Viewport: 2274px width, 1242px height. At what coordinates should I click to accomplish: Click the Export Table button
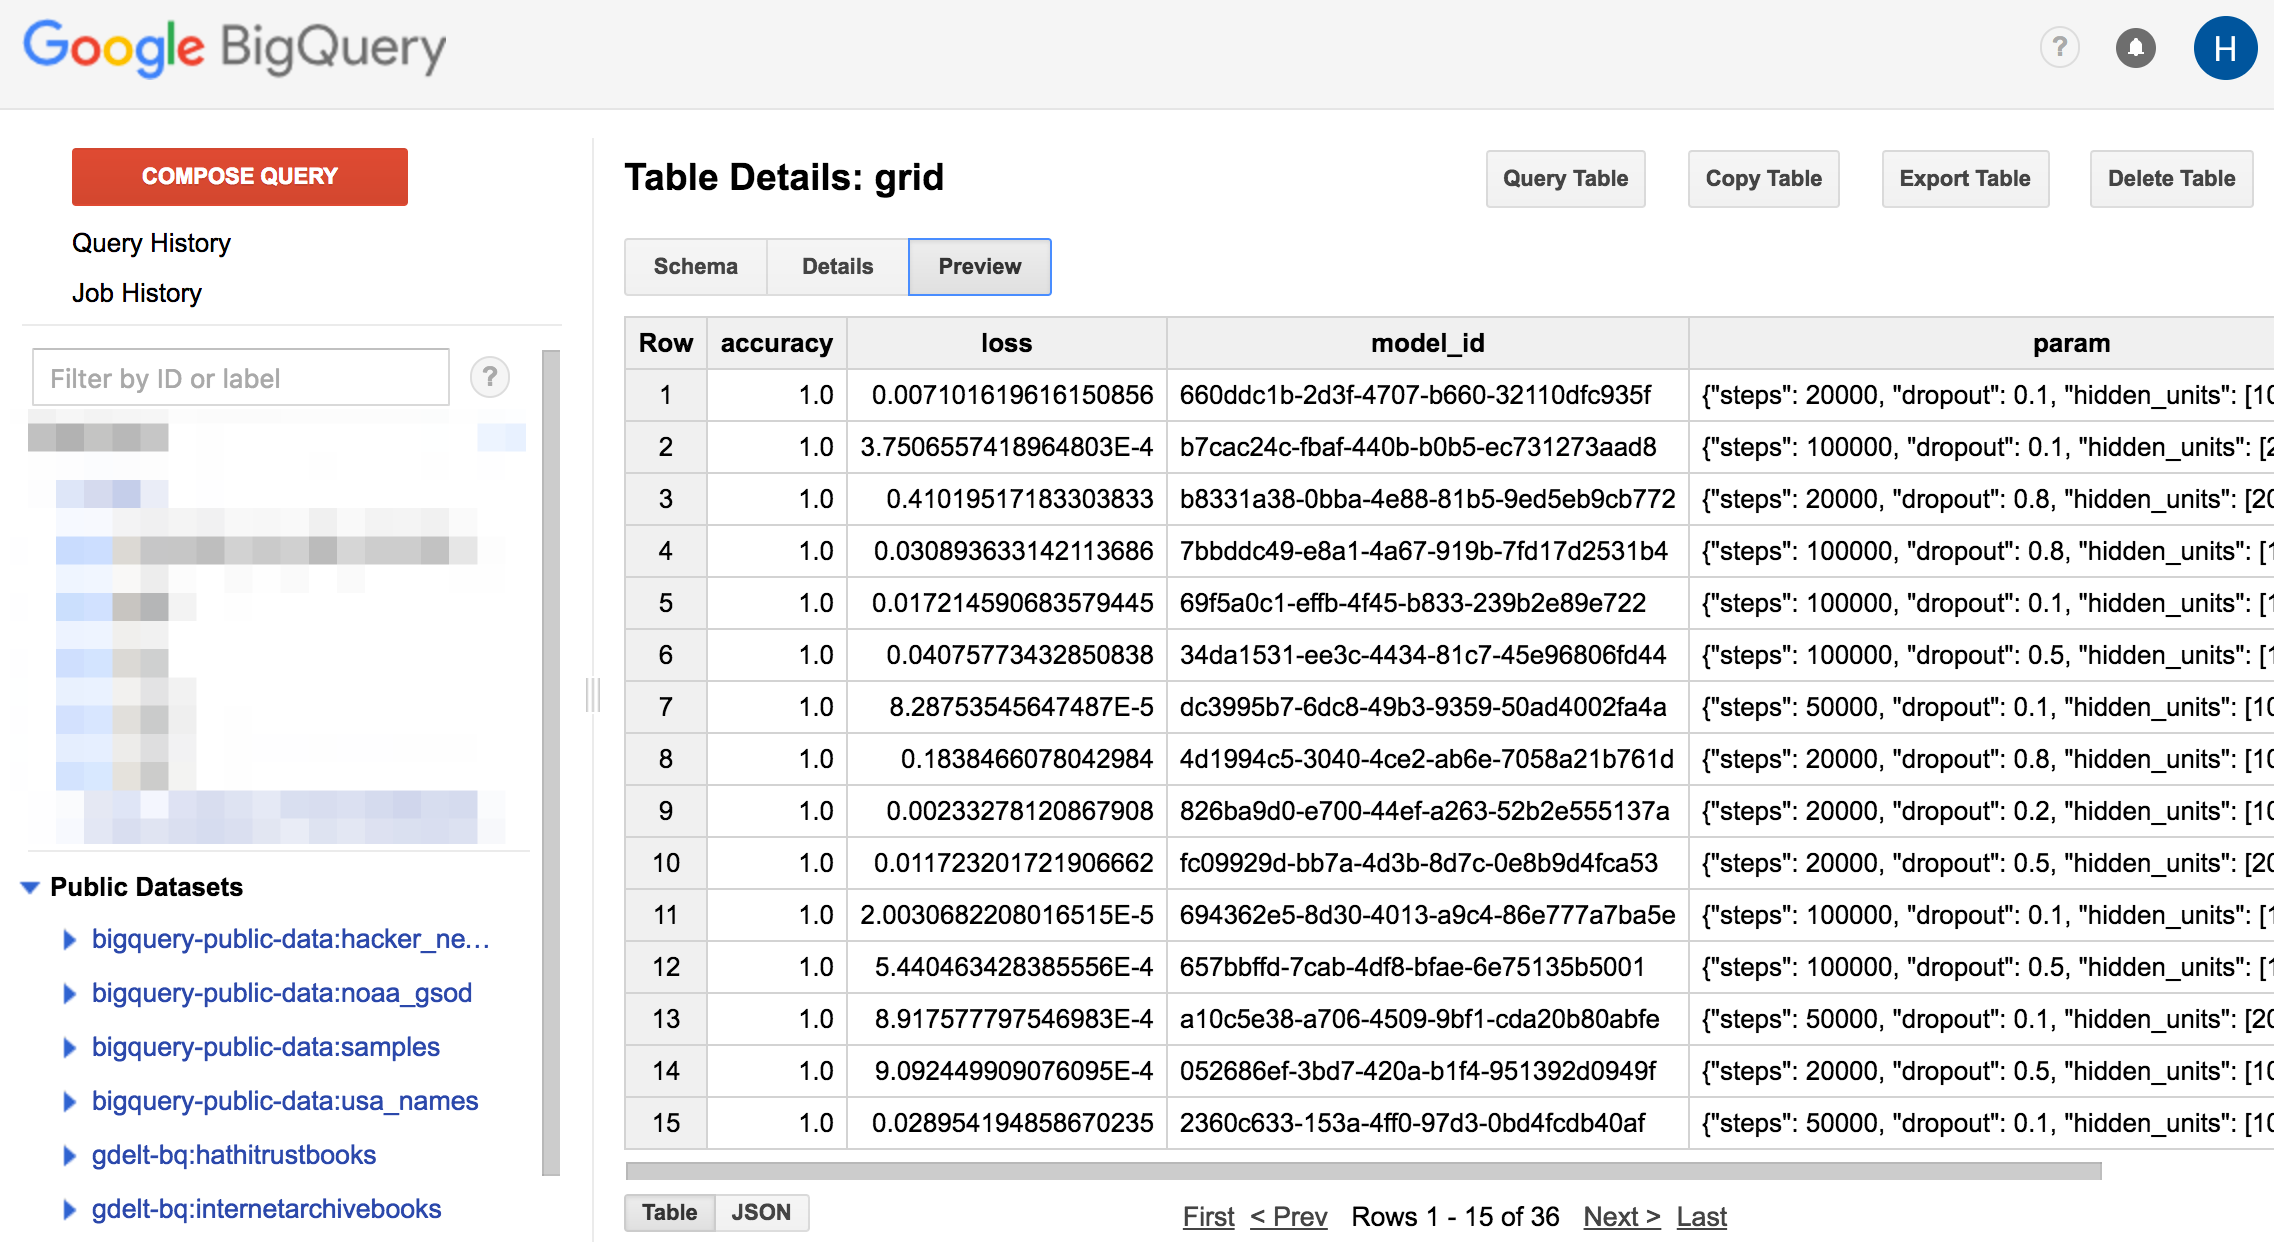coord(1965,178)
